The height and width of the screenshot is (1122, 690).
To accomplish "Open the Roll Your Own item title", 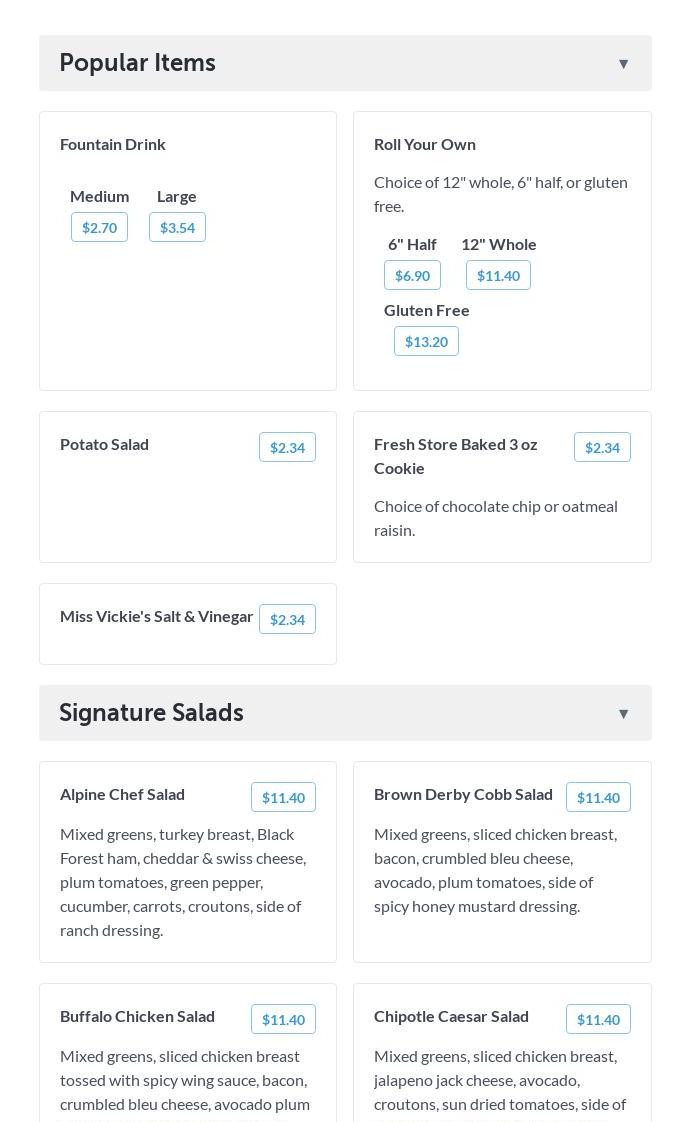I will pos(425,144).
